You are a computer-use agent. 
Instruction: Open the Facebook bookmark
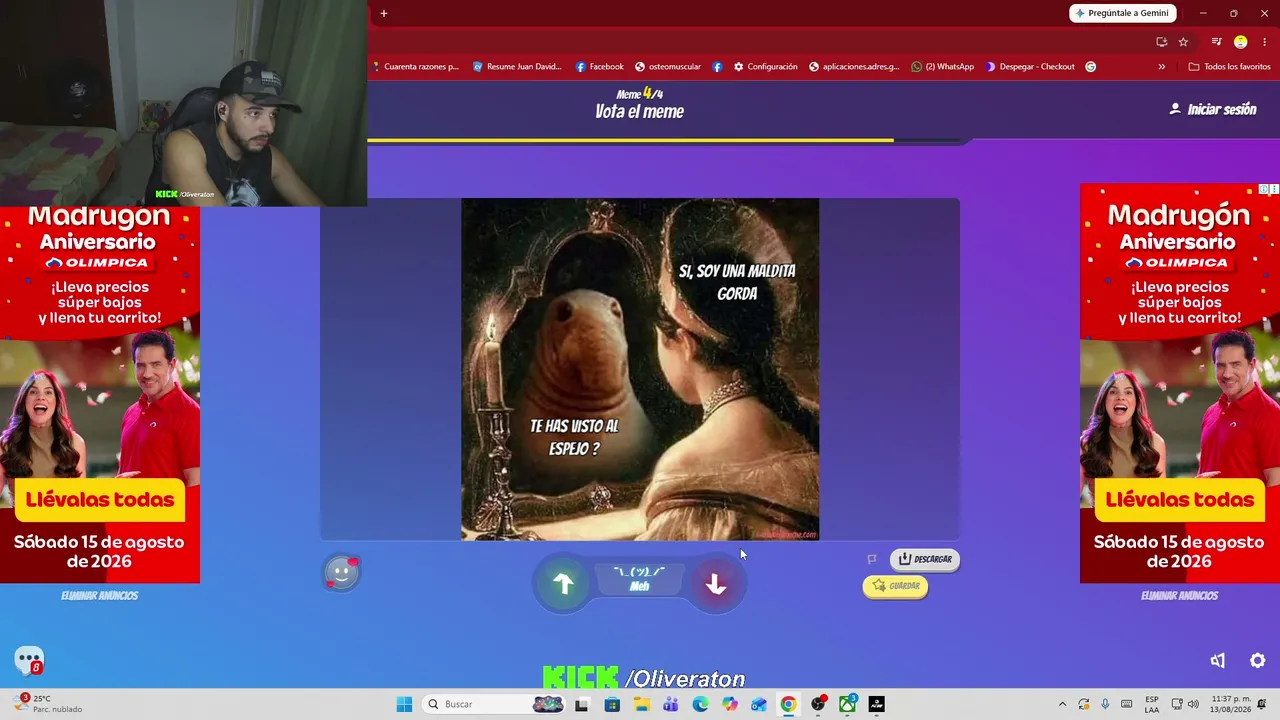point(599,67)
